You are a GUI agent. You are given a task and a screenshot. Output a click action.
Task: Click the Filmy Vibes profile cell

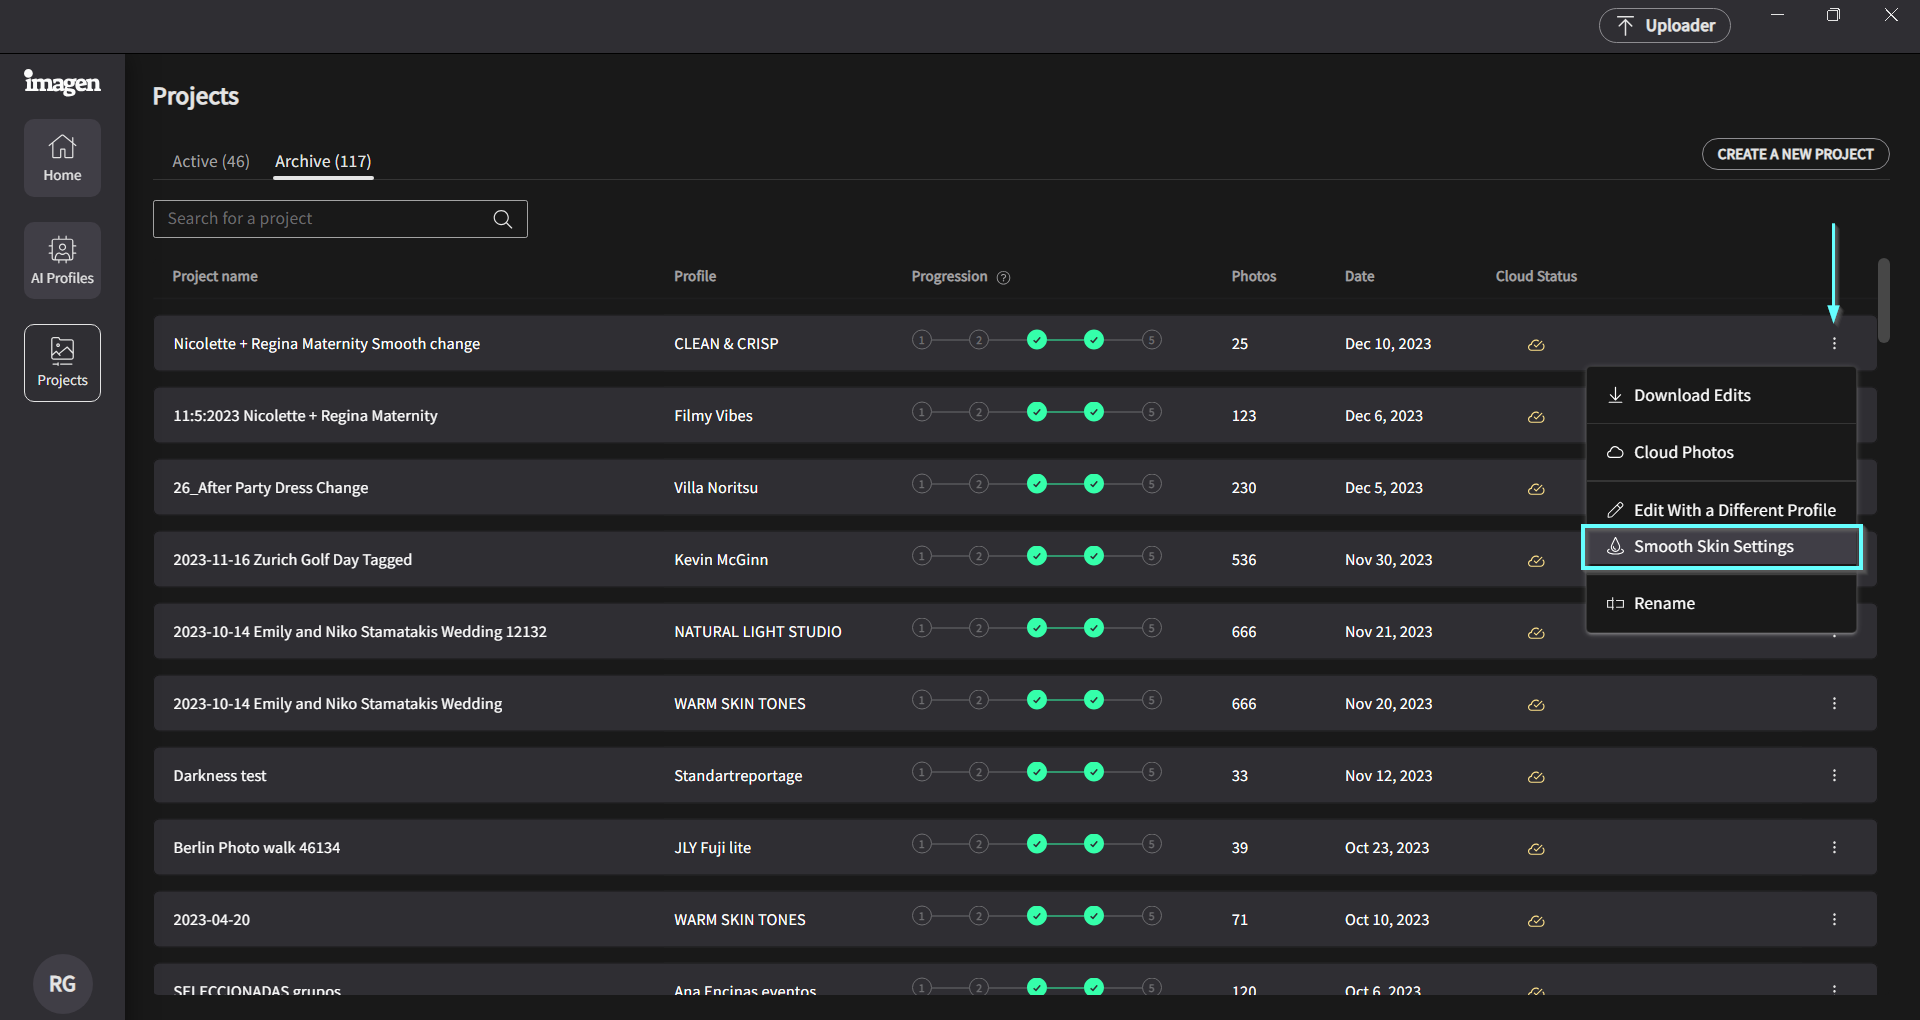click(x=713, y=415)
